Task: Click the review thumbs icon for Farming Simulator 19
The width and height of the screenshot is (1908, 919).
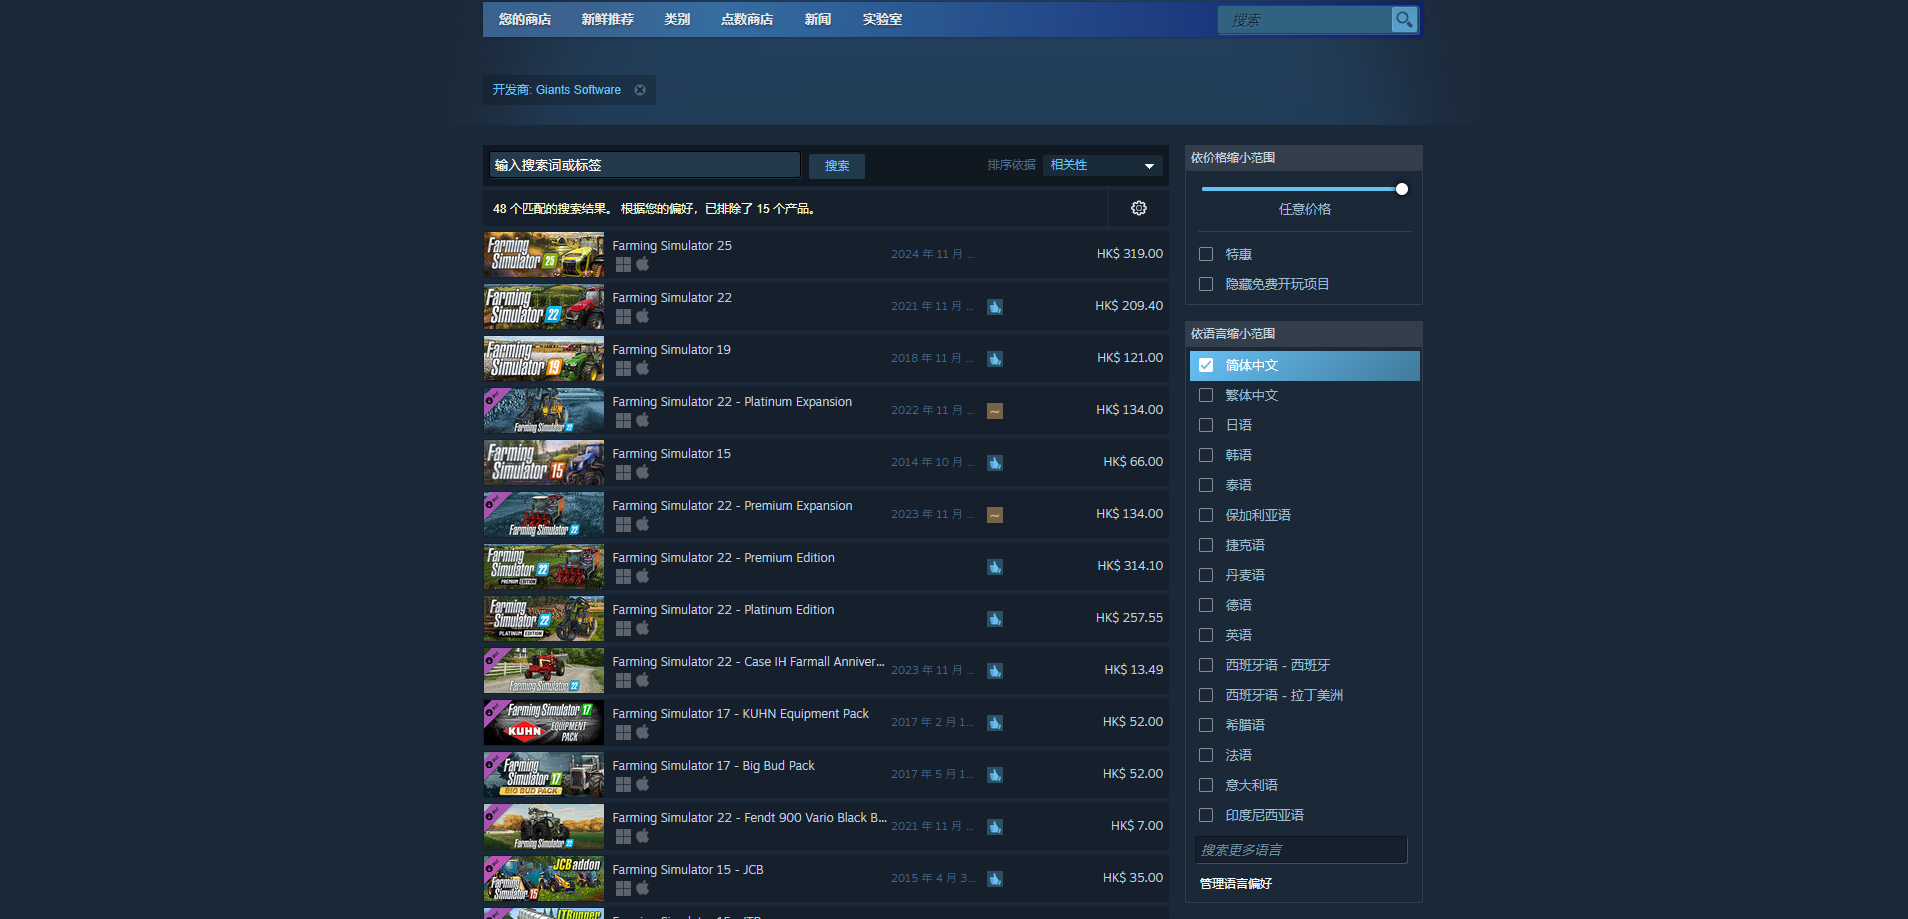Action: click(995, 359)
